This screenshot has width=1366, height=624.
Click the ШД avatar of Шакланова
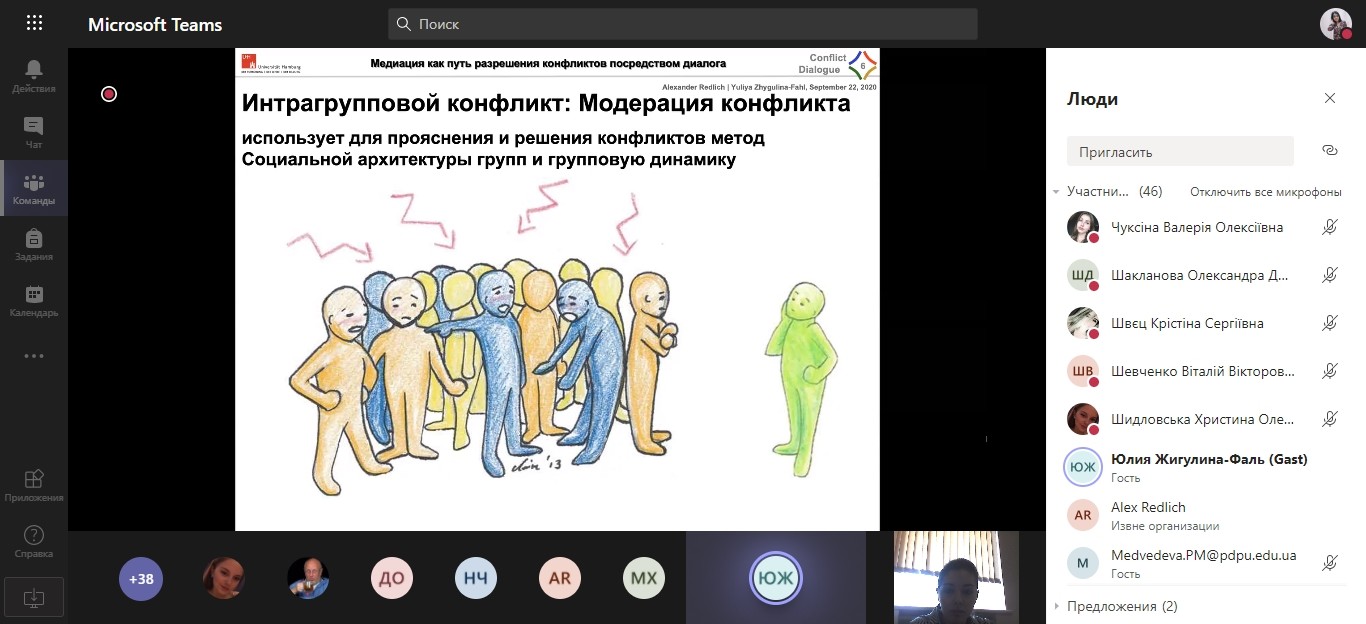click(1082, 275)
